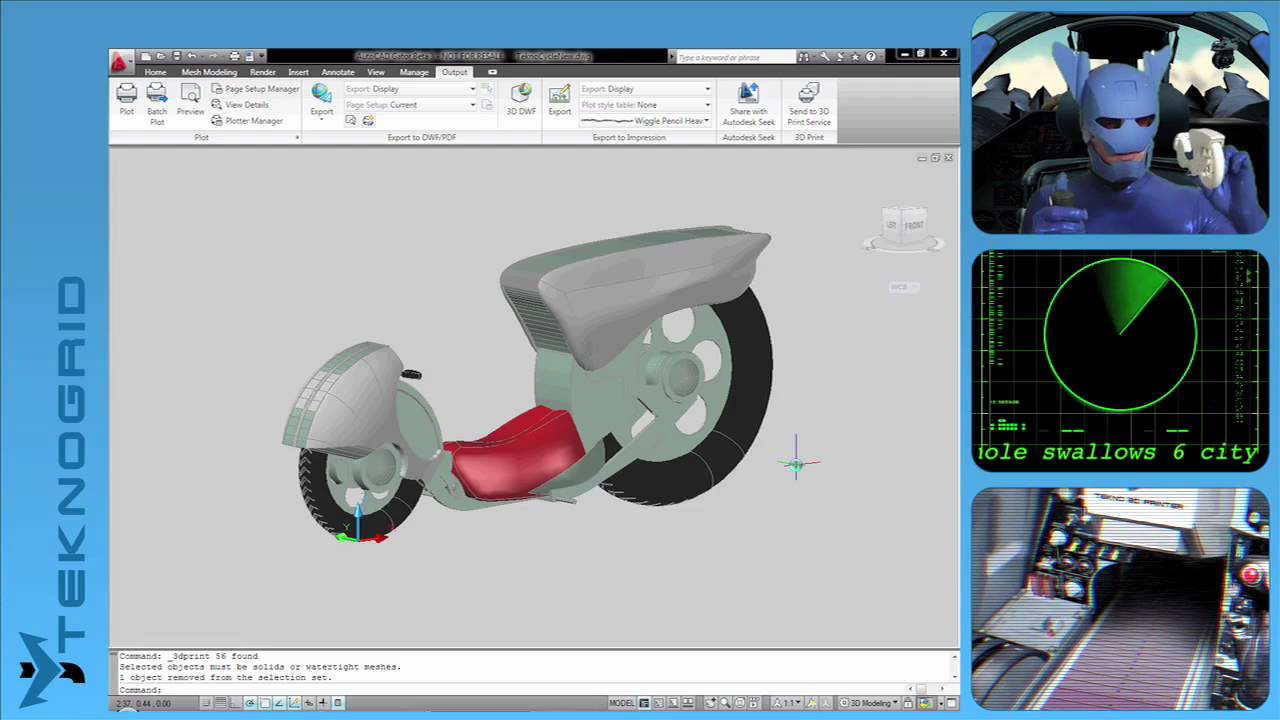This screenshot has width=1280, height=720.
Task: Click the keyword search input field
Action: [735, 58]
